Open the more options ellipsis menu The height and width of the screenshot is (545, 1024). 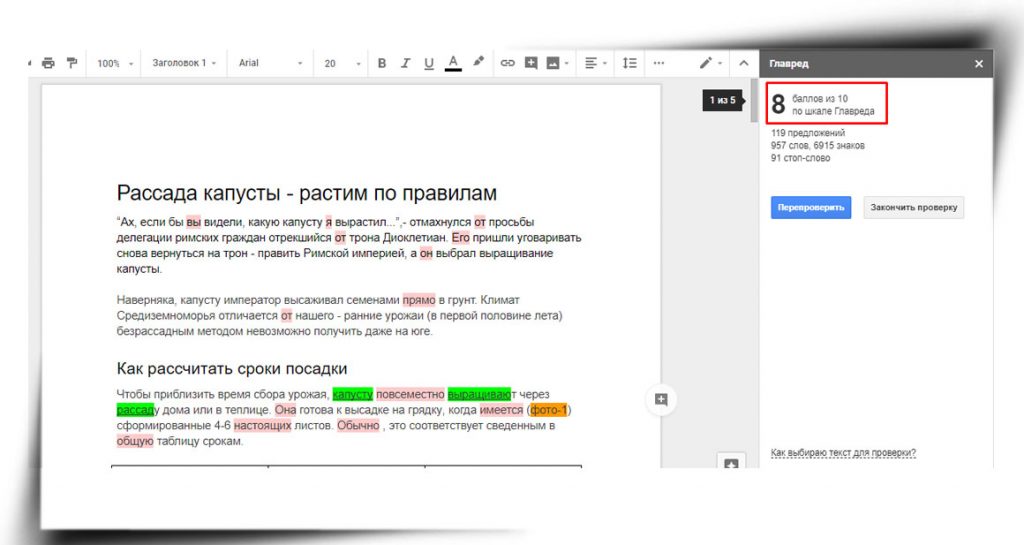click(x=658, y=63)
